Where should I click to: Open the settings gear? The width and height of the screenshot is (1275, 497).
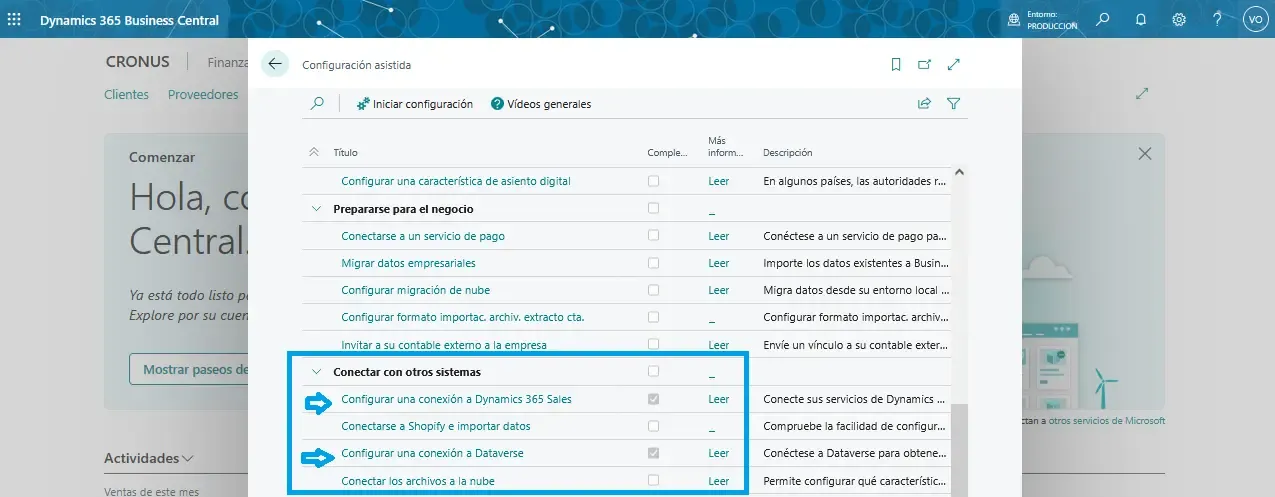click(1179, 19)
